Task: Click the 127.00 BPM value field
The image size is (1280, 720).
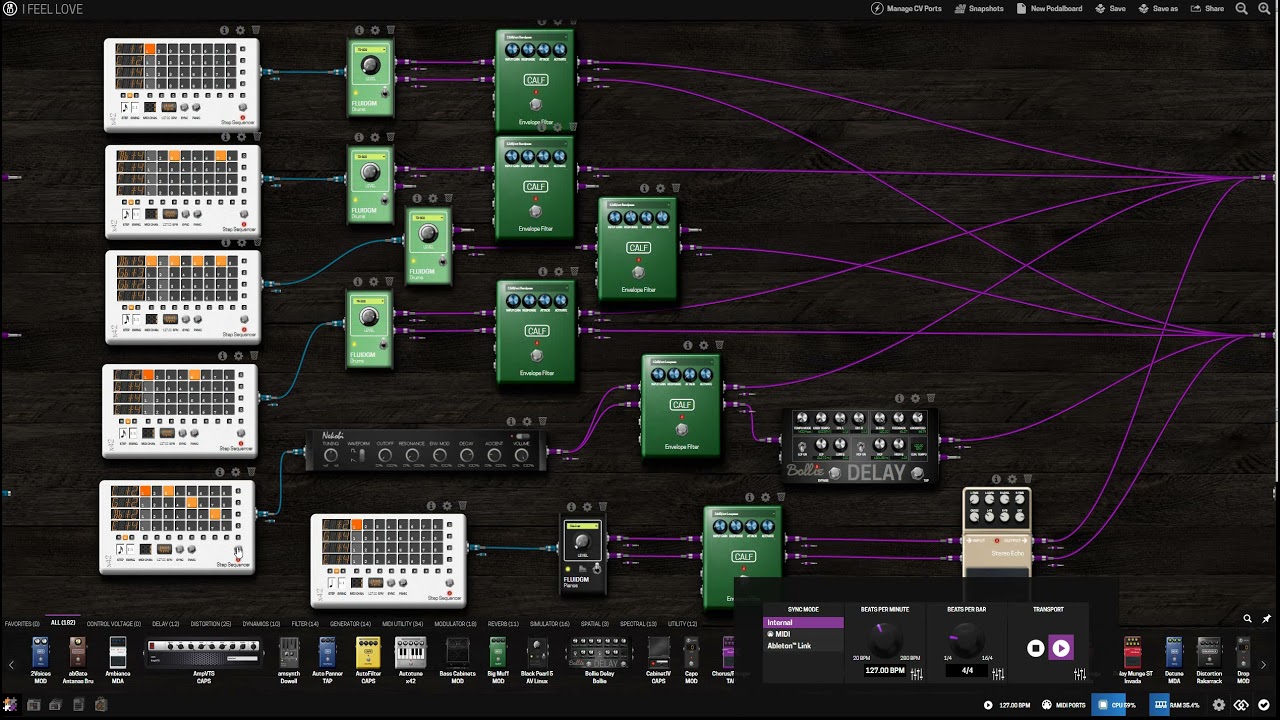Action: click(885, 670)
